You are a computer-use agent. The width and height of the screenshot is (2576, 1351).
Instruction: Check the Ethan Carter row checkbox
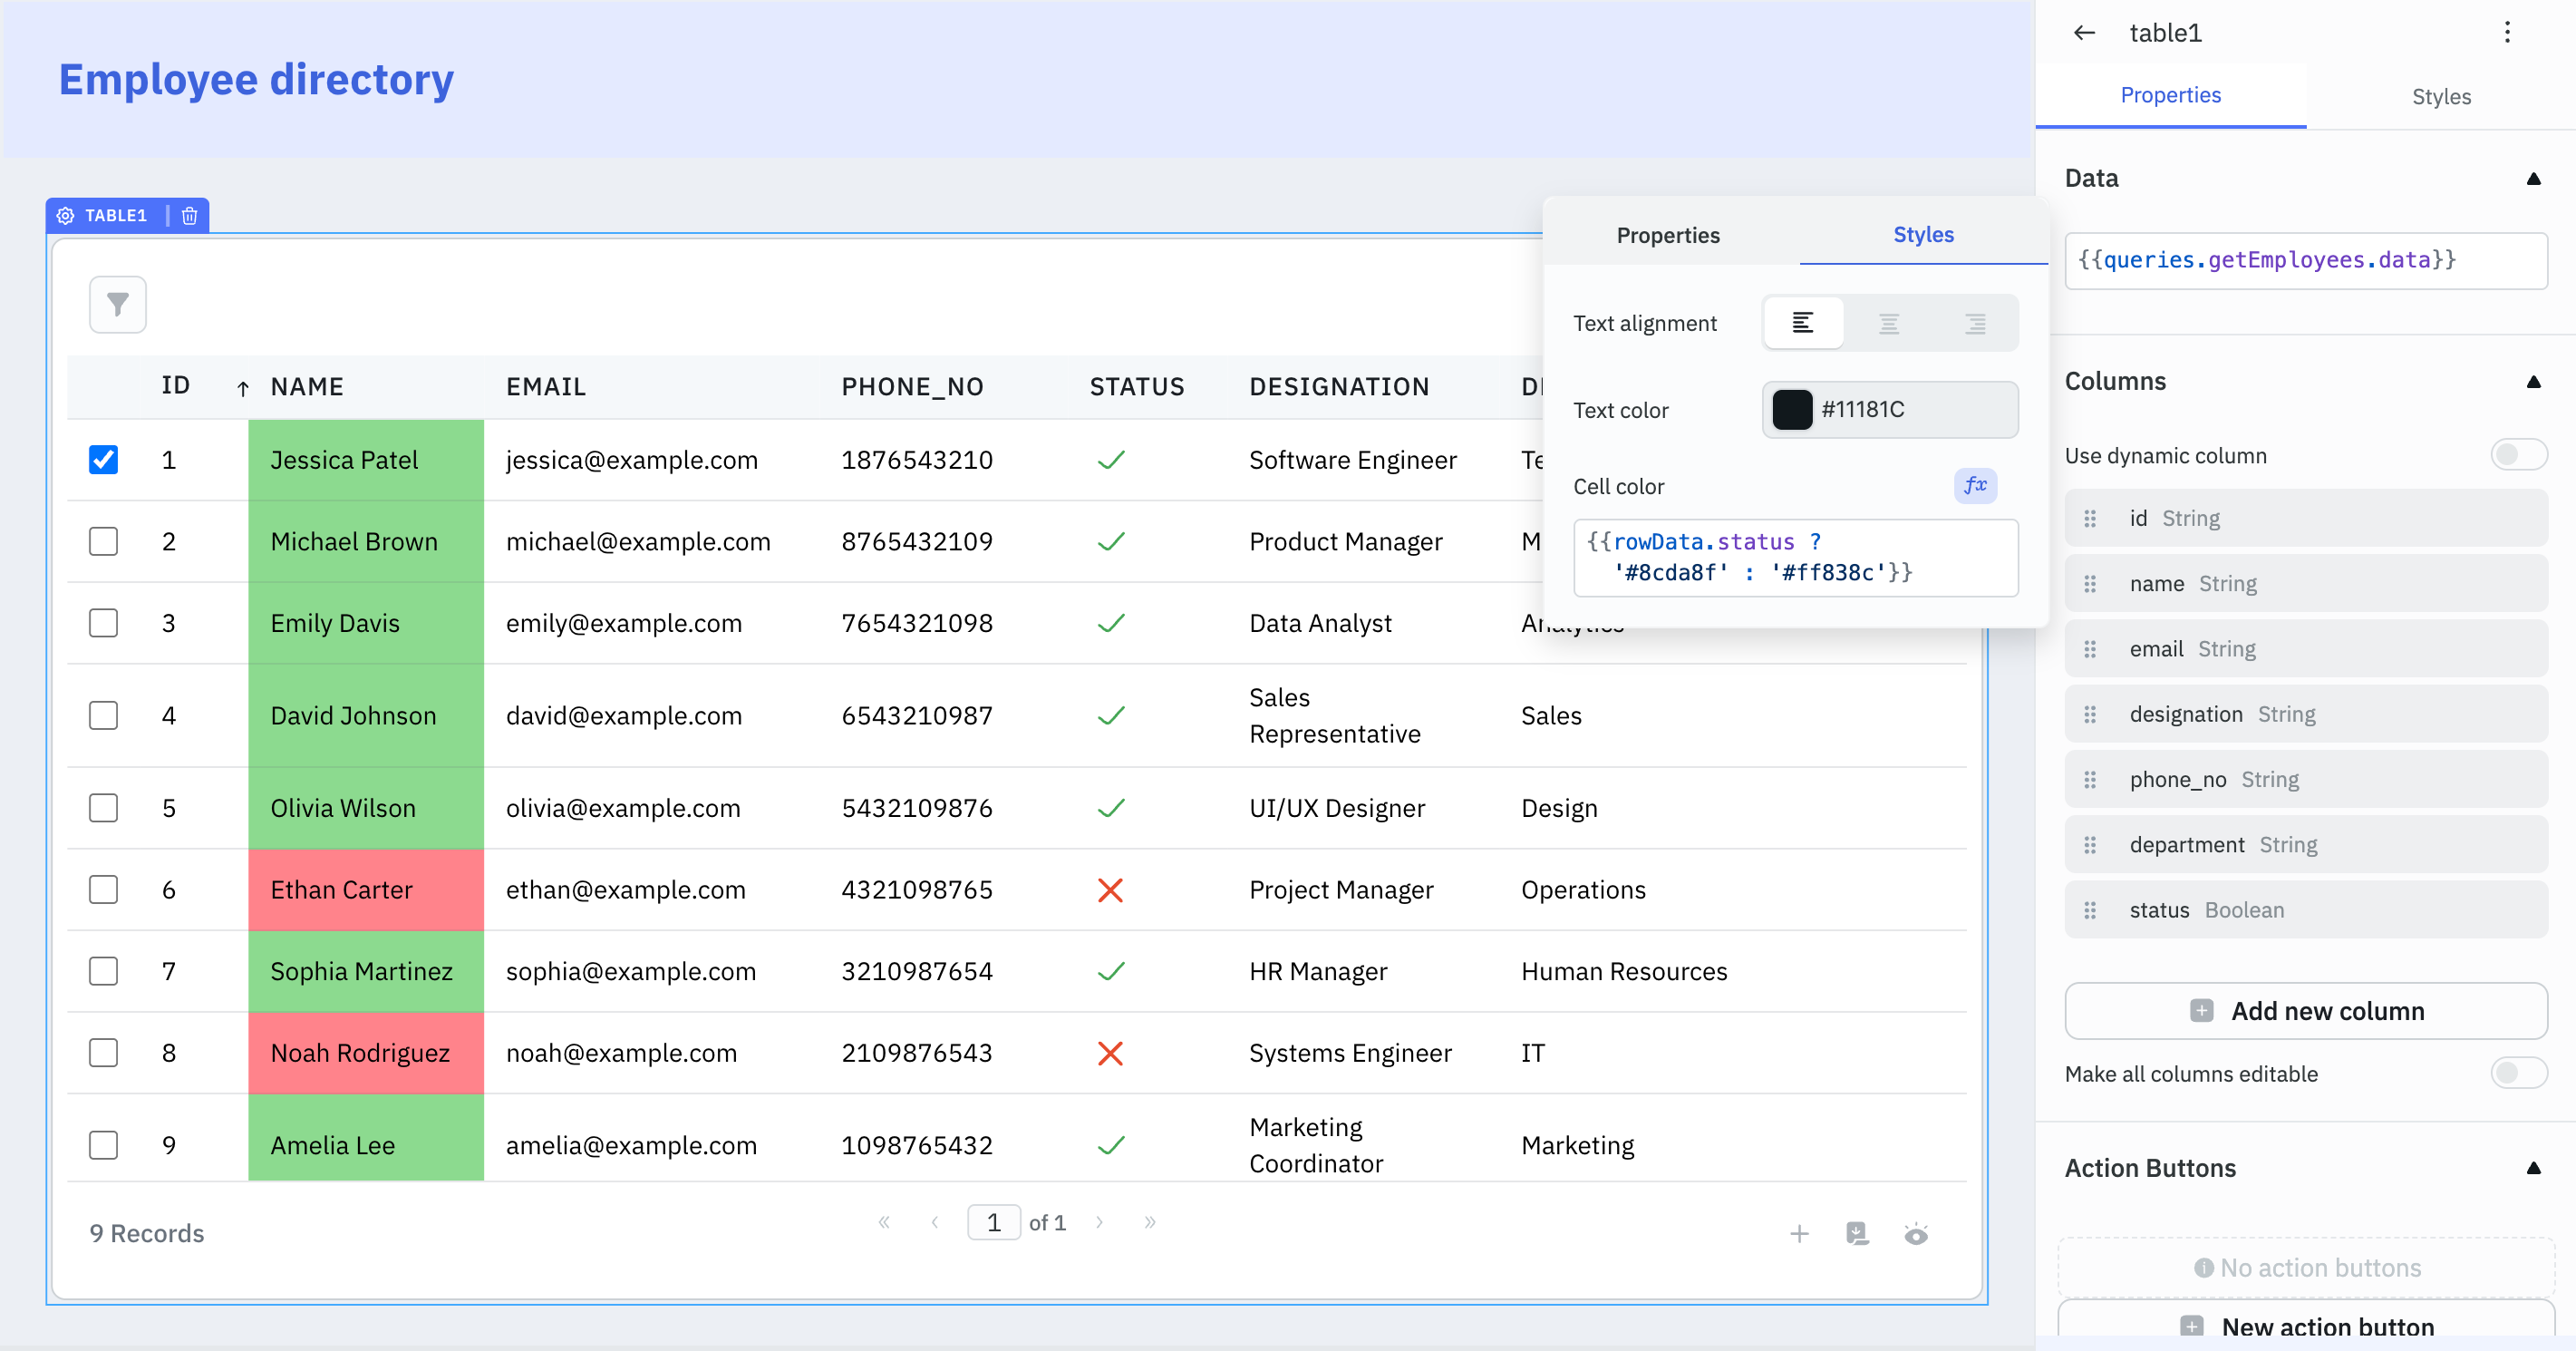coord(103,889)
